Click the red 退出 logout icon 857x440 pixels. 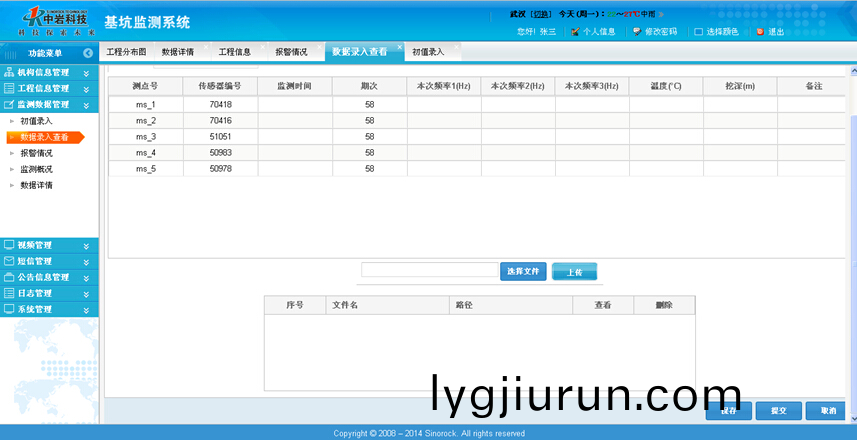(x=760, y=32)
